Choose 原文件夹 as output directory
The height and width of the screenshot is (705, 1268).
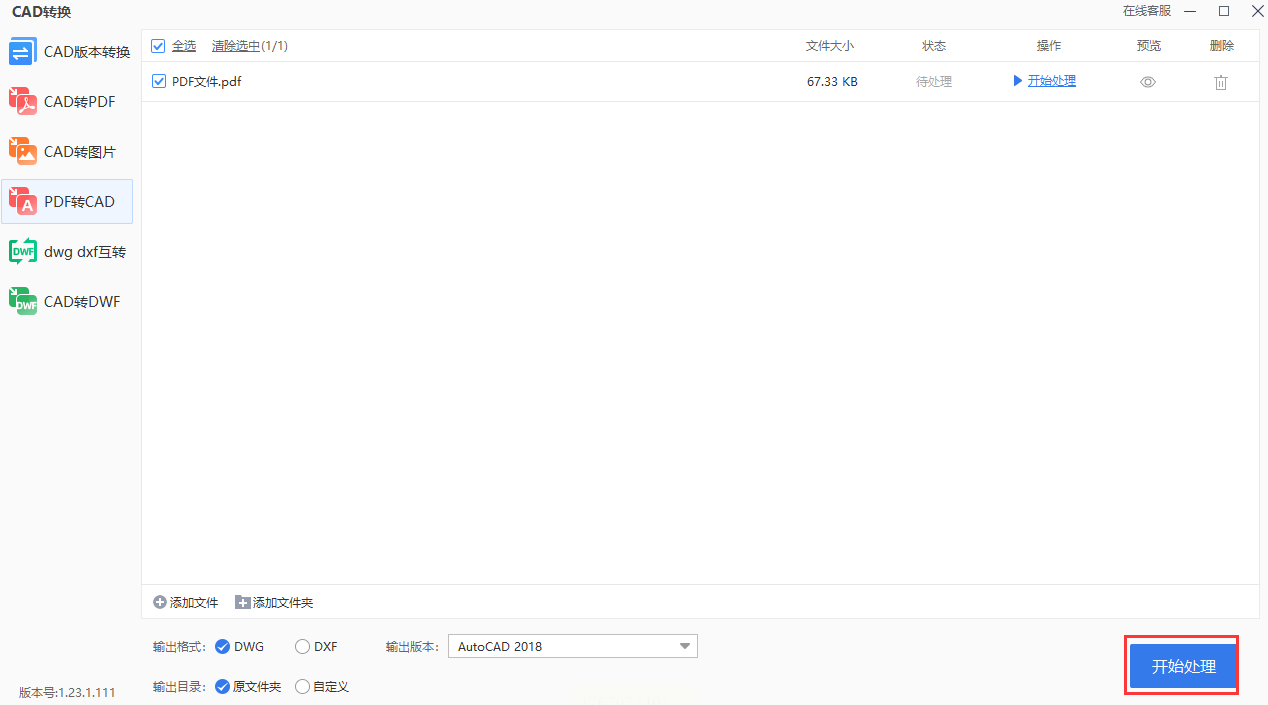click(222, 687)
